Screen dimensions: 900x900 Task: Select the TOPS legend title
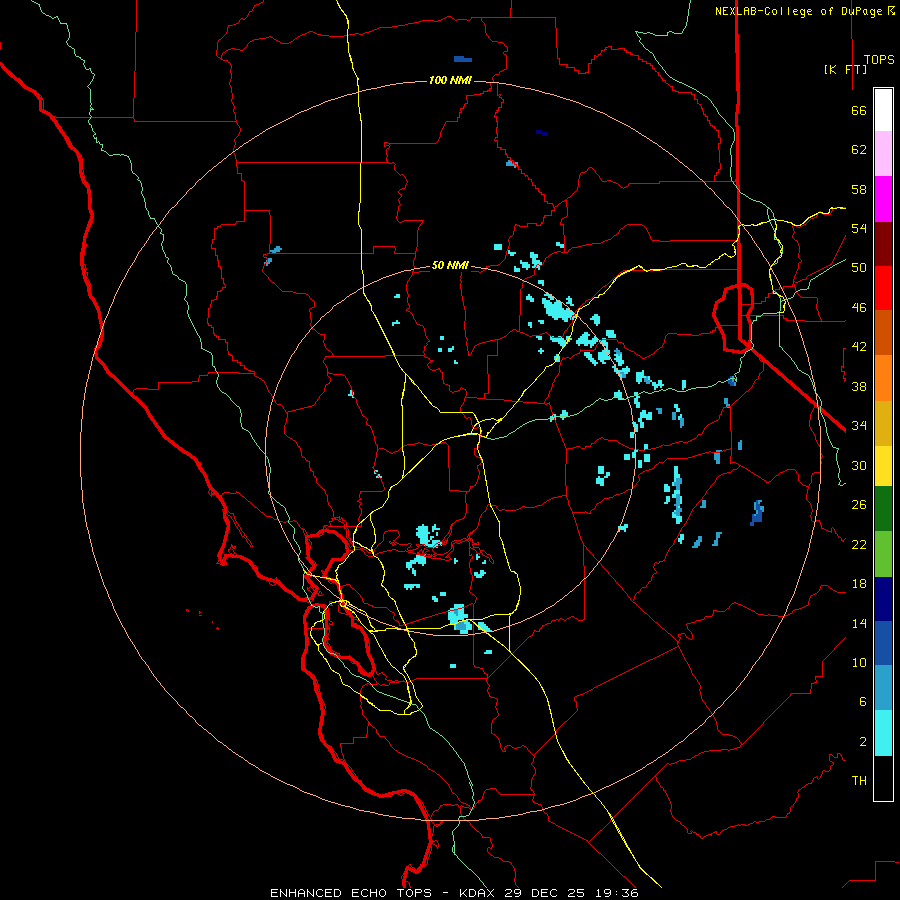tap(879, 60)
